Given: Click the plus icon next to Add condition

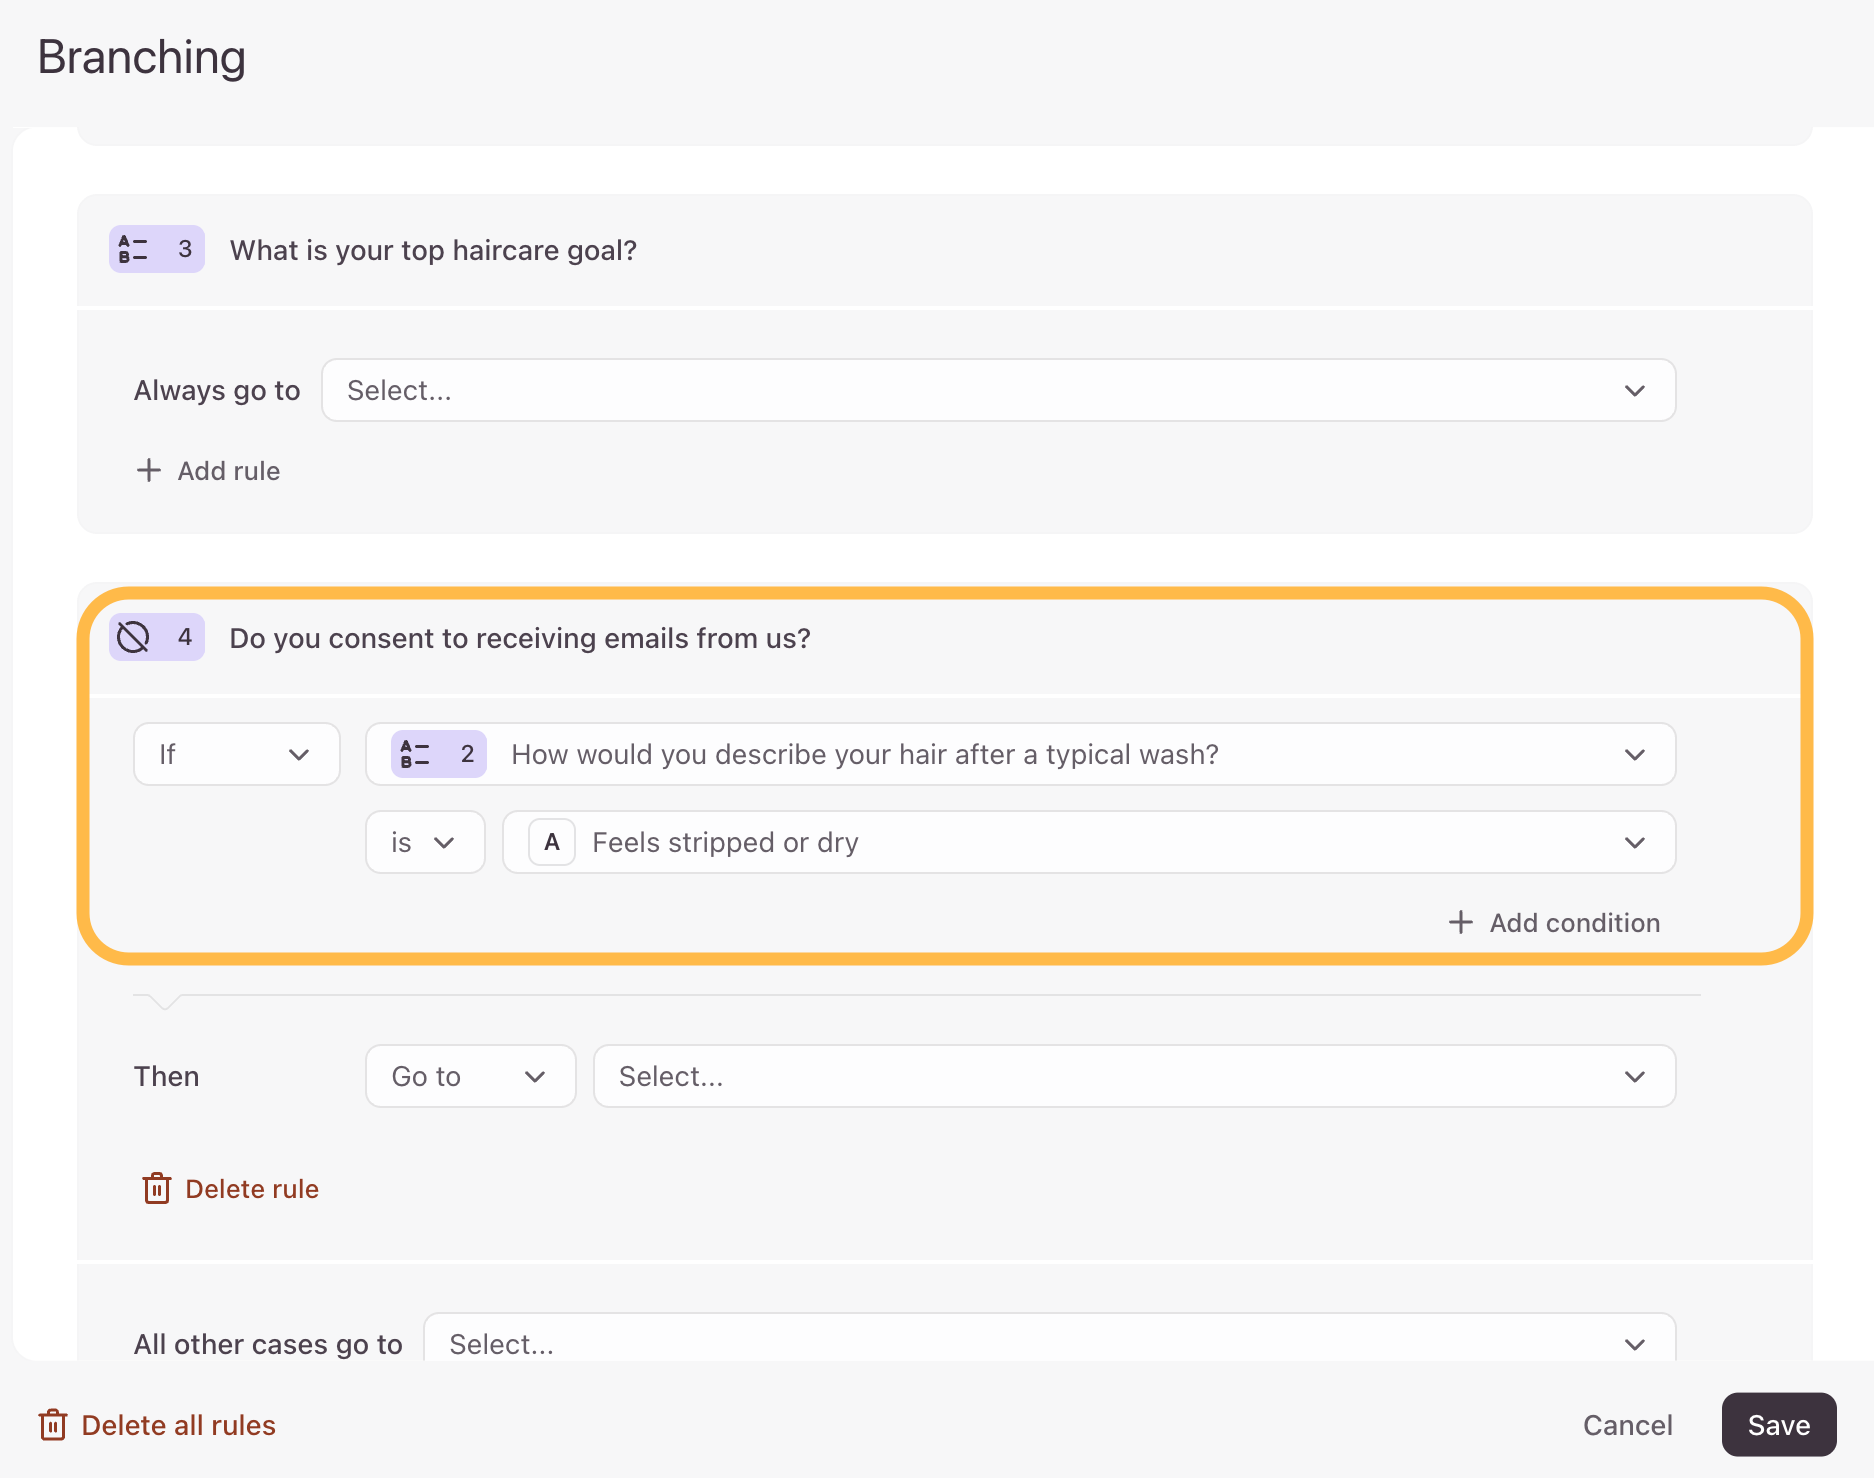Looking at the screenshot, I should (x=1461, y=922).
